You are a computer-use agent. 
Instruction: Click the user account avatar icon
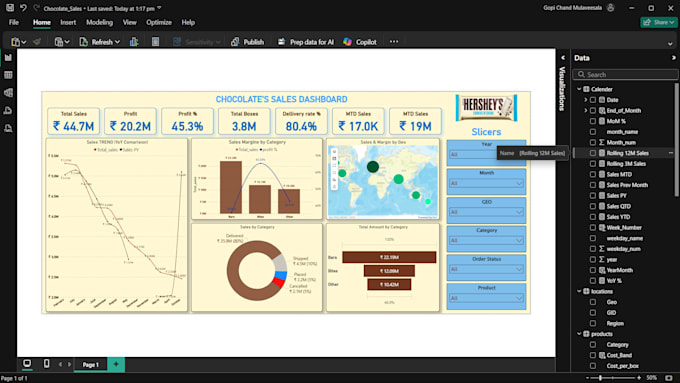[x=611, y=8]
